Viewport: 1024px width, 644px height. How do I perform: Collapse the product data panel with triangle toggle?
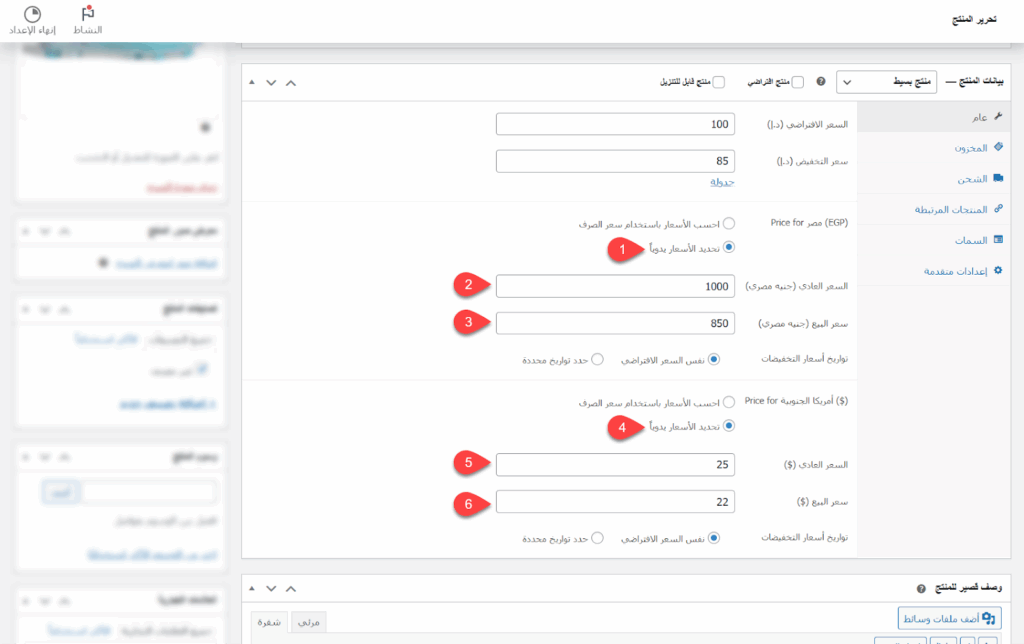(251, 82)
